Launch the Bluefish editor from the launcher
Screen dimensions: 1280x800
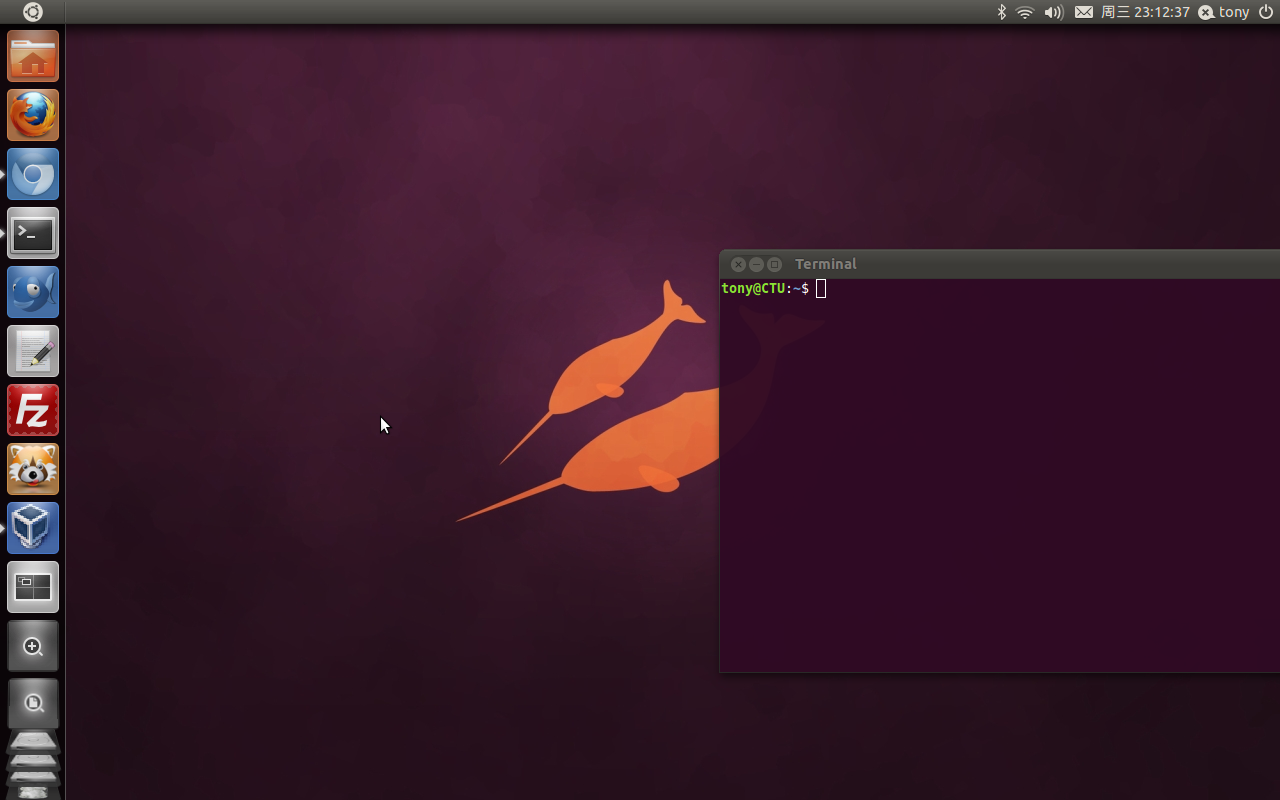pos(33,292)
